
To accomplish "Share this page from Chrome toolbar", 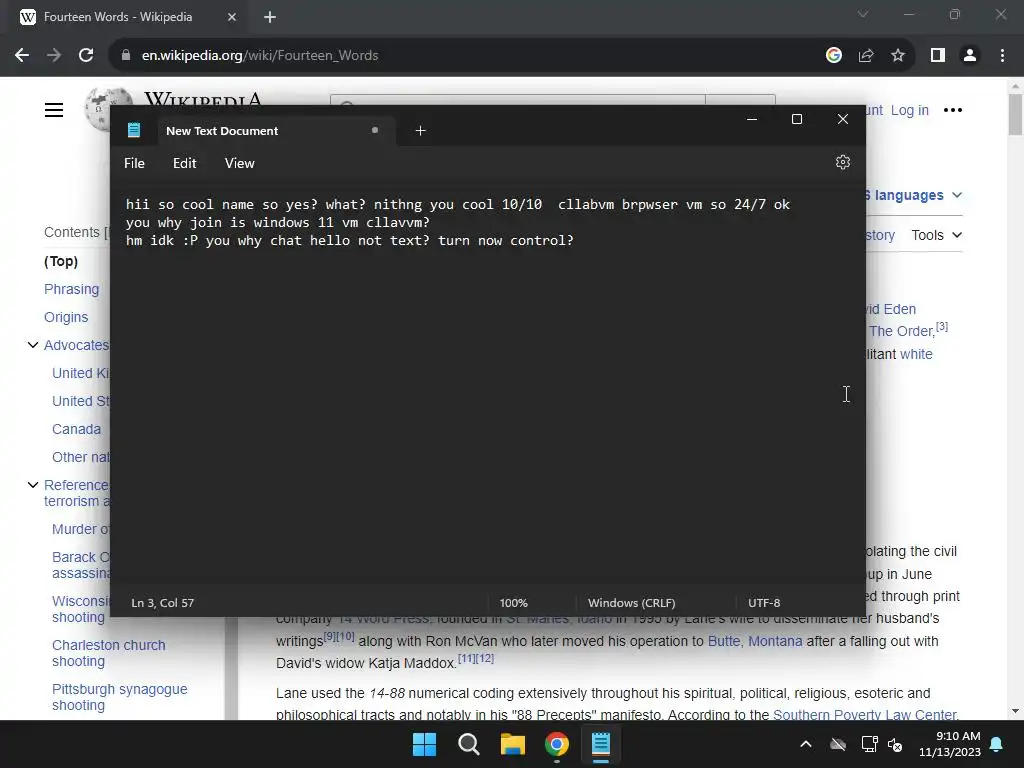I will click(x=866, y=56).
